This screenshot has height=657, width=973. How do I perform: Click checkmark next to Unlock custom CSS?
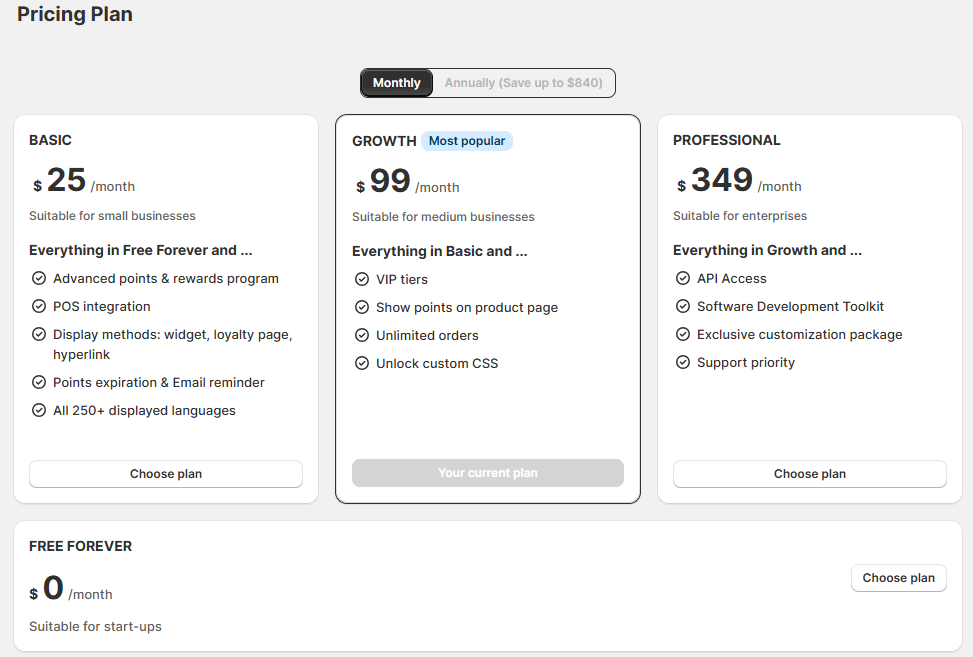click(x=362, y=364)
